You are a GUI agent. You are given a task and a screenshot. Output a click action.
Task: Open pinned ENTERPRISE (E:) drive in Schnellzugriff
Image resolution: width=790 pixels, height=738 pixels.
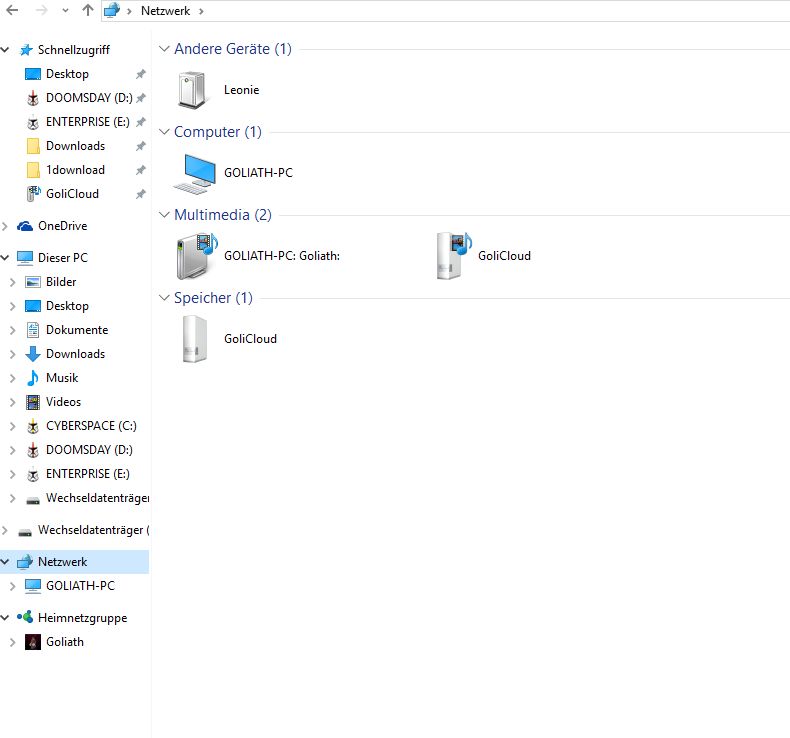[88, 122]
